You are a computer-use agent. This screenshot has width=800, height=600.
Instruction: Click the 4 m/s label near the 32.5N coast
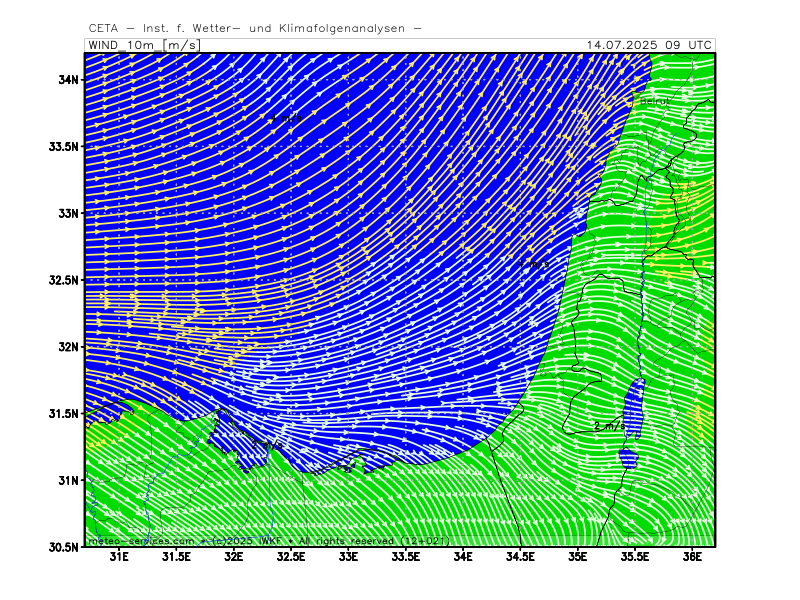coord(534,264)
